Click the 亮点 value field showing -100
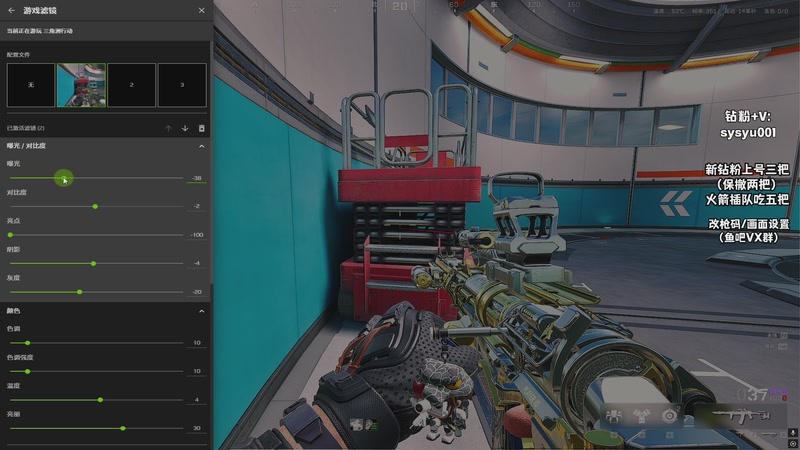 (x=197, y=235)
